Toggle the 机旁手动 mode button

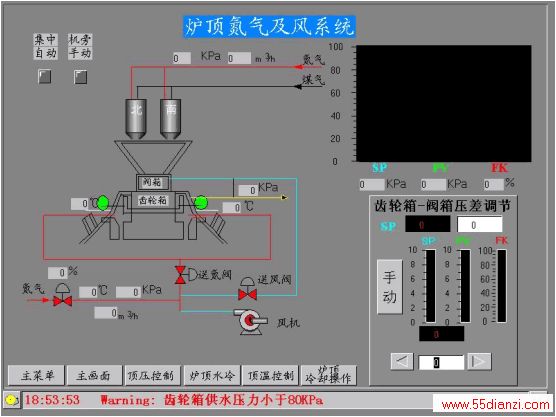pos(80,77)
